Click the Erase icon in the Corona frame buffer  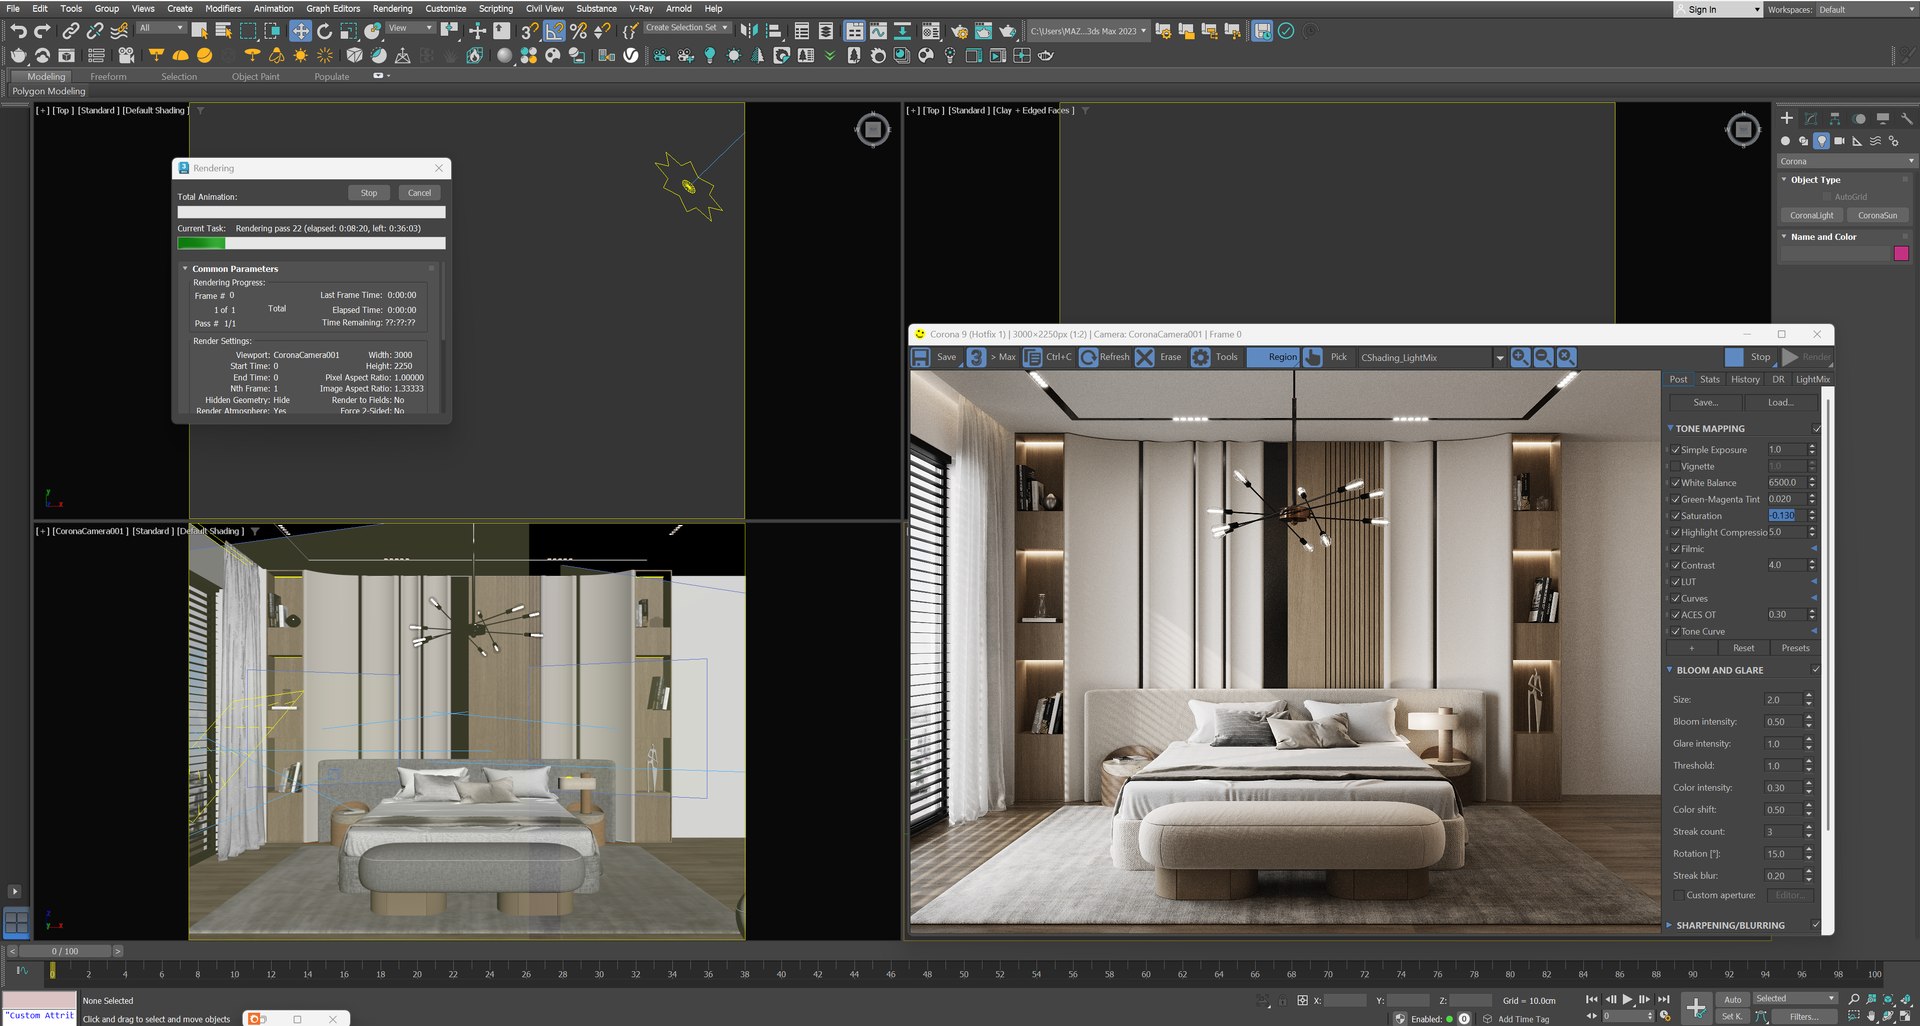point(1145,357)
